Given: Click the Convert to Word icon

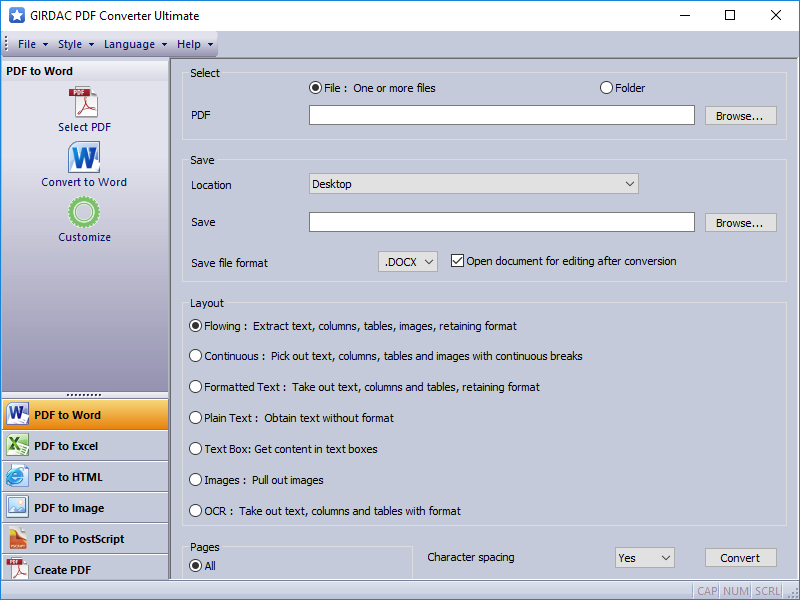Looking at the screenshot, I should 84,157.
